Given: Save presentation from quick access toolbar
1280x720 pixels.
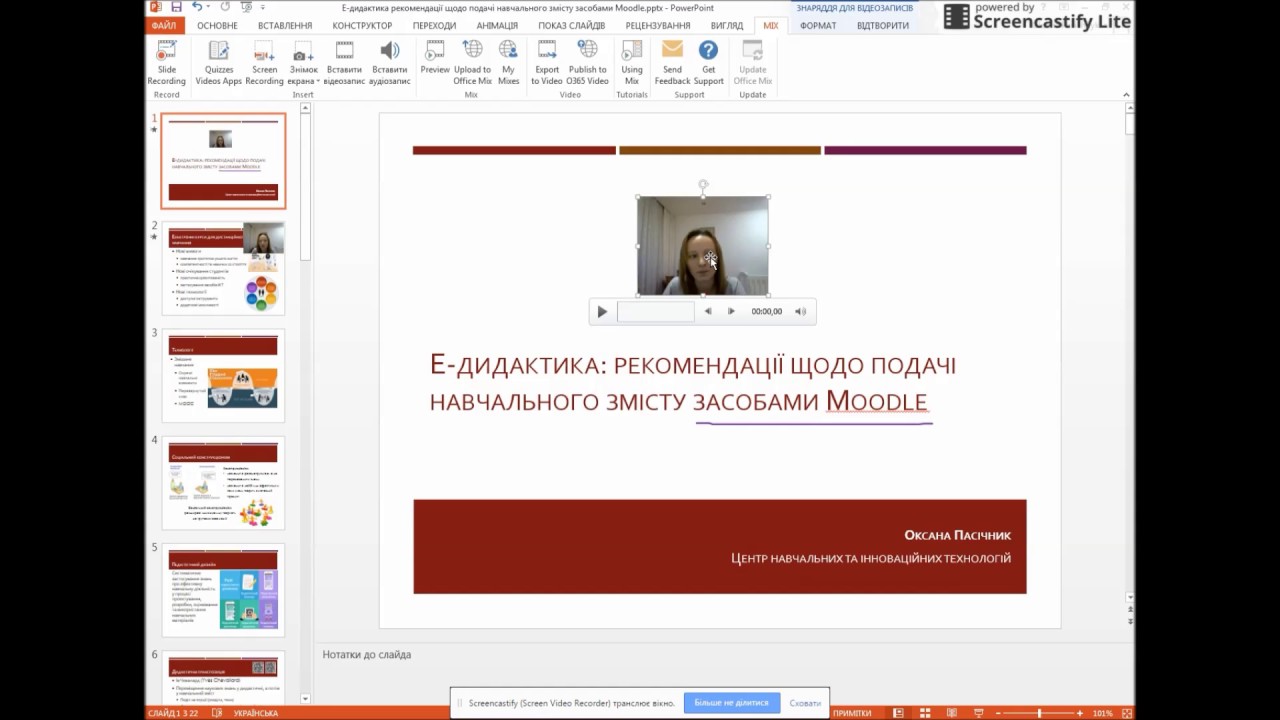Looking at the screenshot, I should (x=177, y=7).
